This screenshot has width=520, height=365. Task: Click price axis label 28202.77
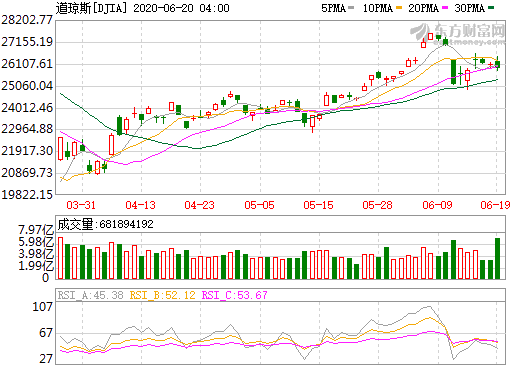pos(27,20)
